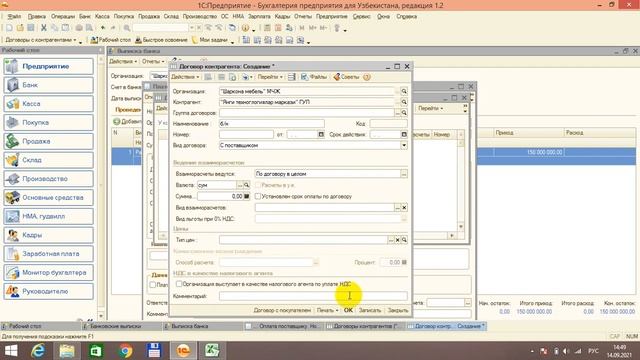The height and width of the screenshot is (360, 640).
Task: Open the НМА, гудвилл section
Action: click(x=49, y=216)
